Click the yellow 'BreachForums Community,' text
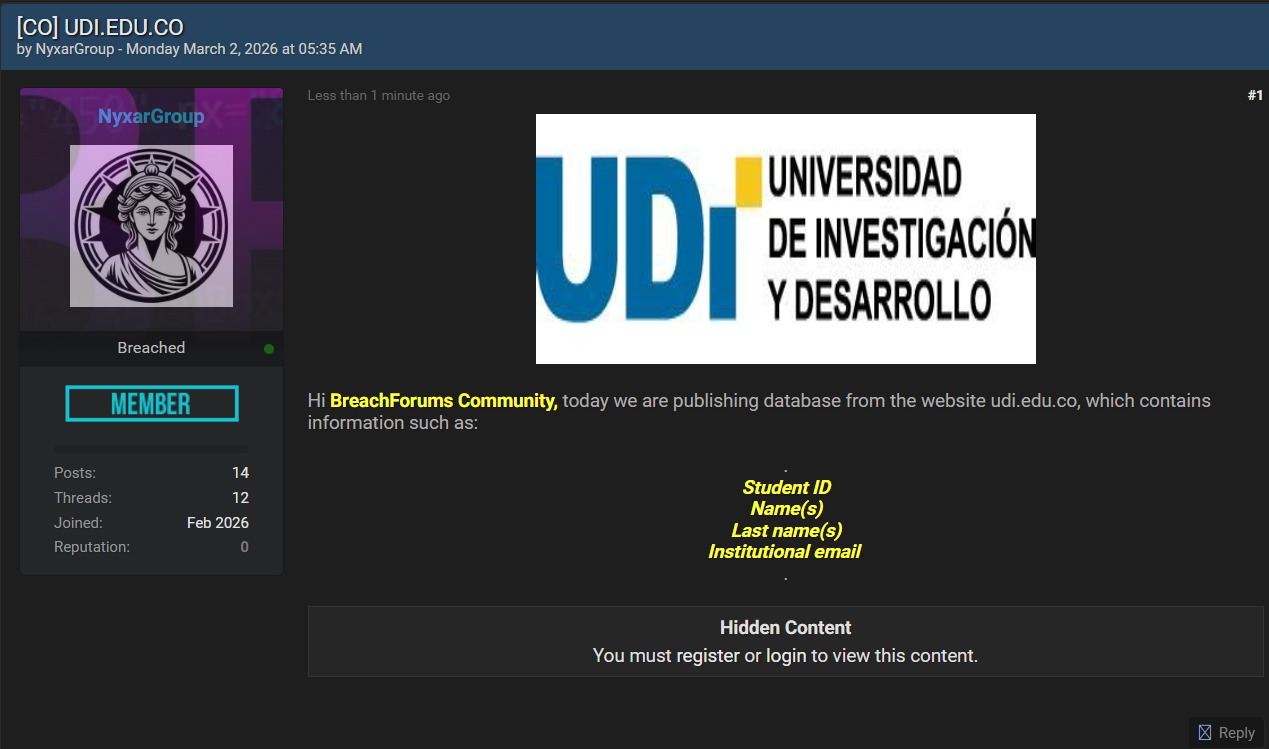Viewport: 1269px width, 749px height. click(x=443, y=400)
